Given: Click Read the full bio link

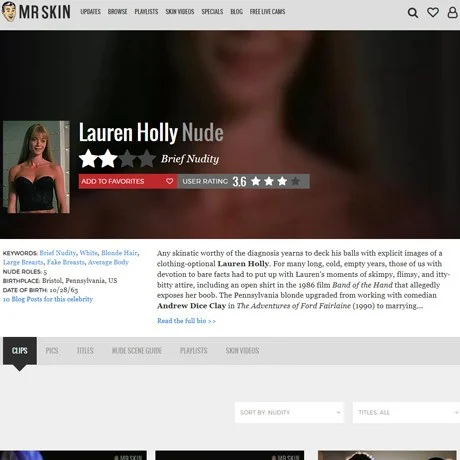Looking at the screenshot, I should [x=186, y=321].
